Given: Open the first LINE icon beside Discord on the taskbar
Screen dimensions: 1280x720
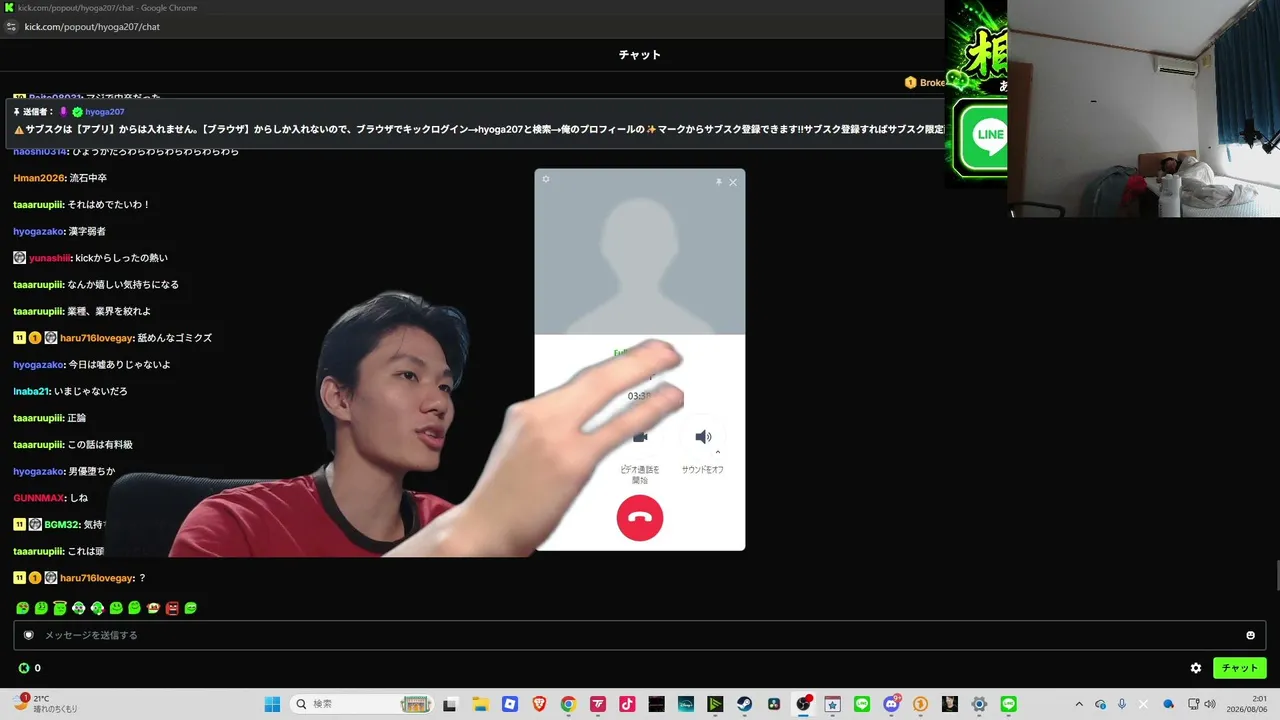Looking at the screenshot, I should 862,704.
